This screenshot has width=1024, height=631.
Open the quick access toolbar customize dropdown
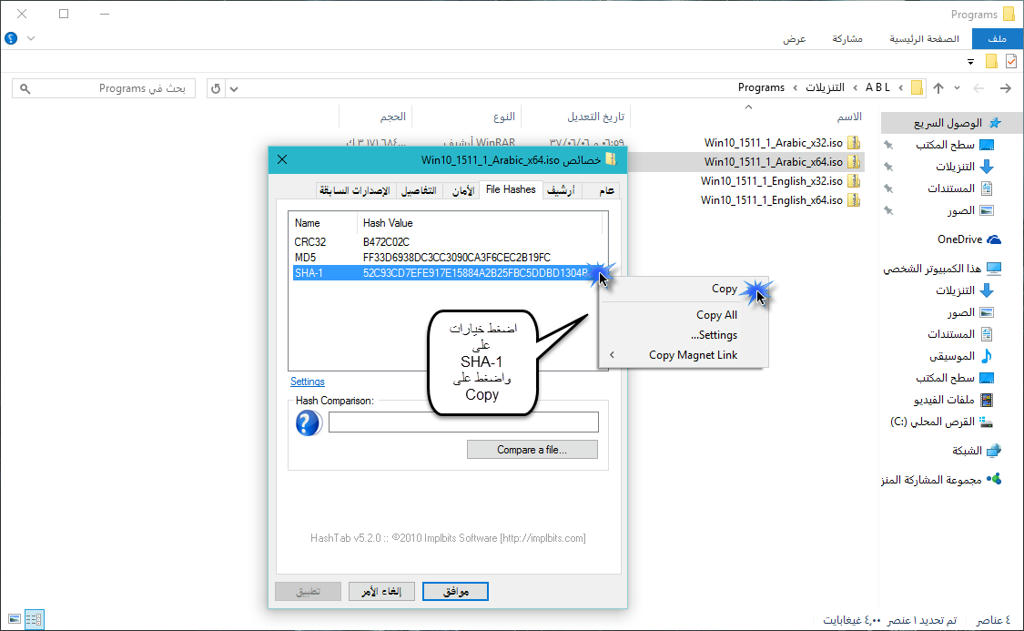pos(970,62)
